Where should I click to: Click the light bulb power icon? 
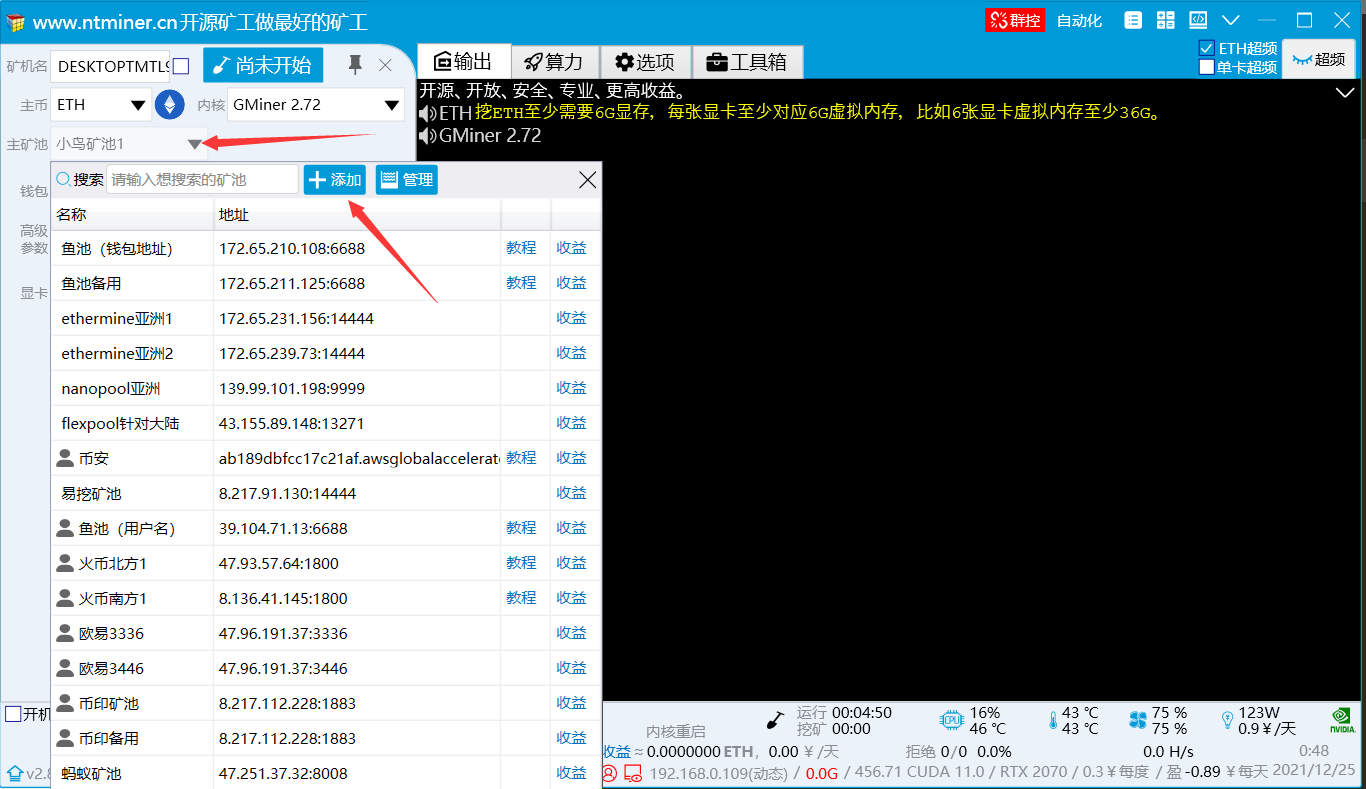1227,720
